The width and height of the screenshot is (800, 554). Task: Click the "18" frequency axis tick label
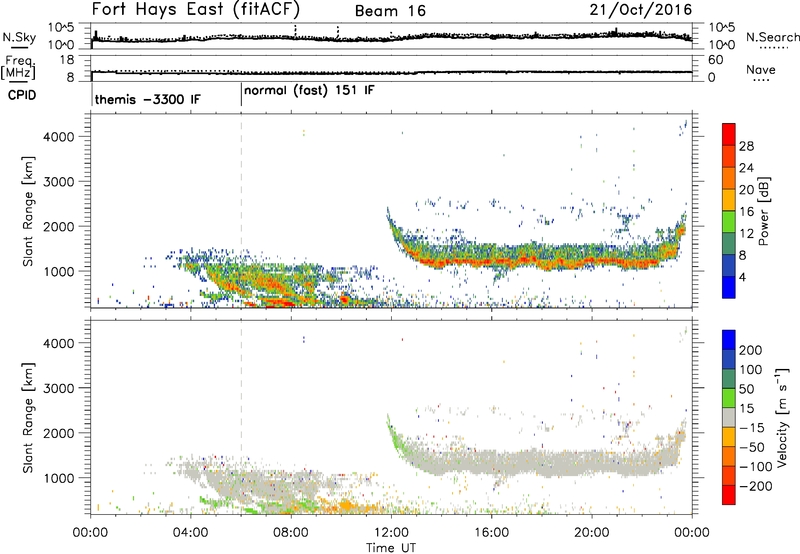point(67,60)
